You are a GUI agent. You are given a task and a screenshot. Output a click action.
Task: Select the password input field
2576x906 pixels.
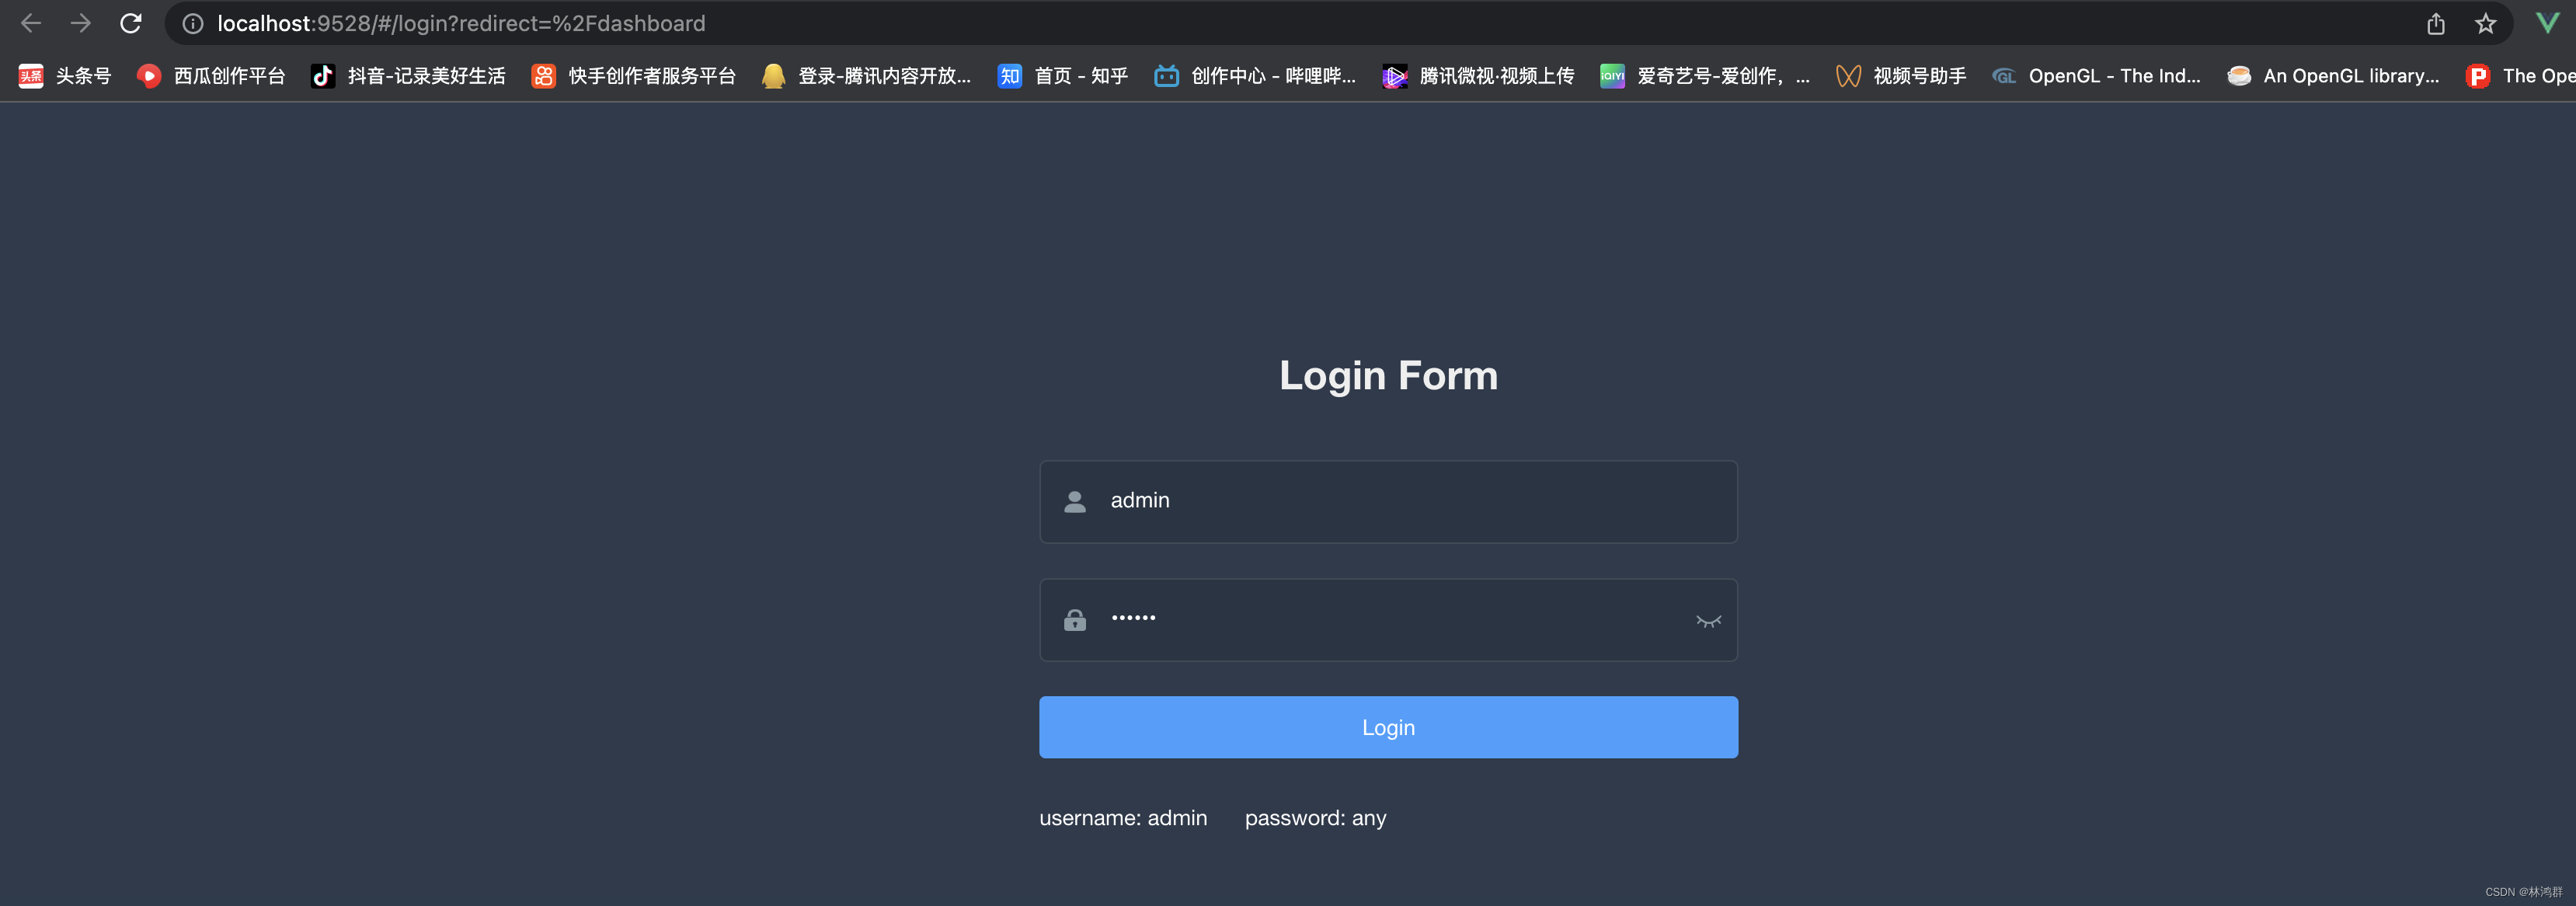coord(1388,619)
